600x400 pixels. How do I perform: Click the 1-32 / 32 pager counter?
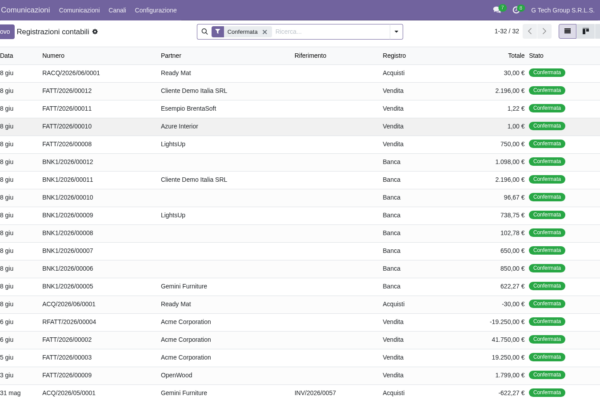tap(507, 31)
